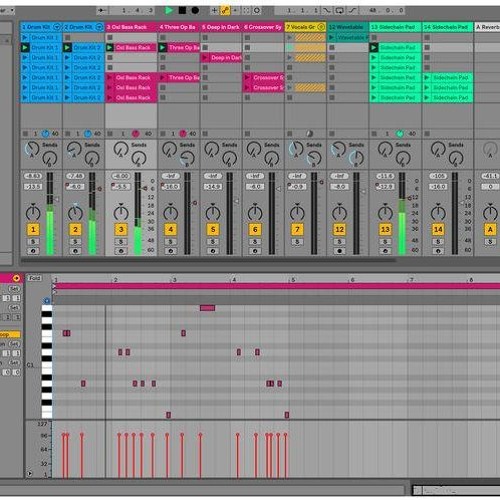The image size is (500, 500).
Task: Click the Send A knob on track 1
Action: point(32,149)
